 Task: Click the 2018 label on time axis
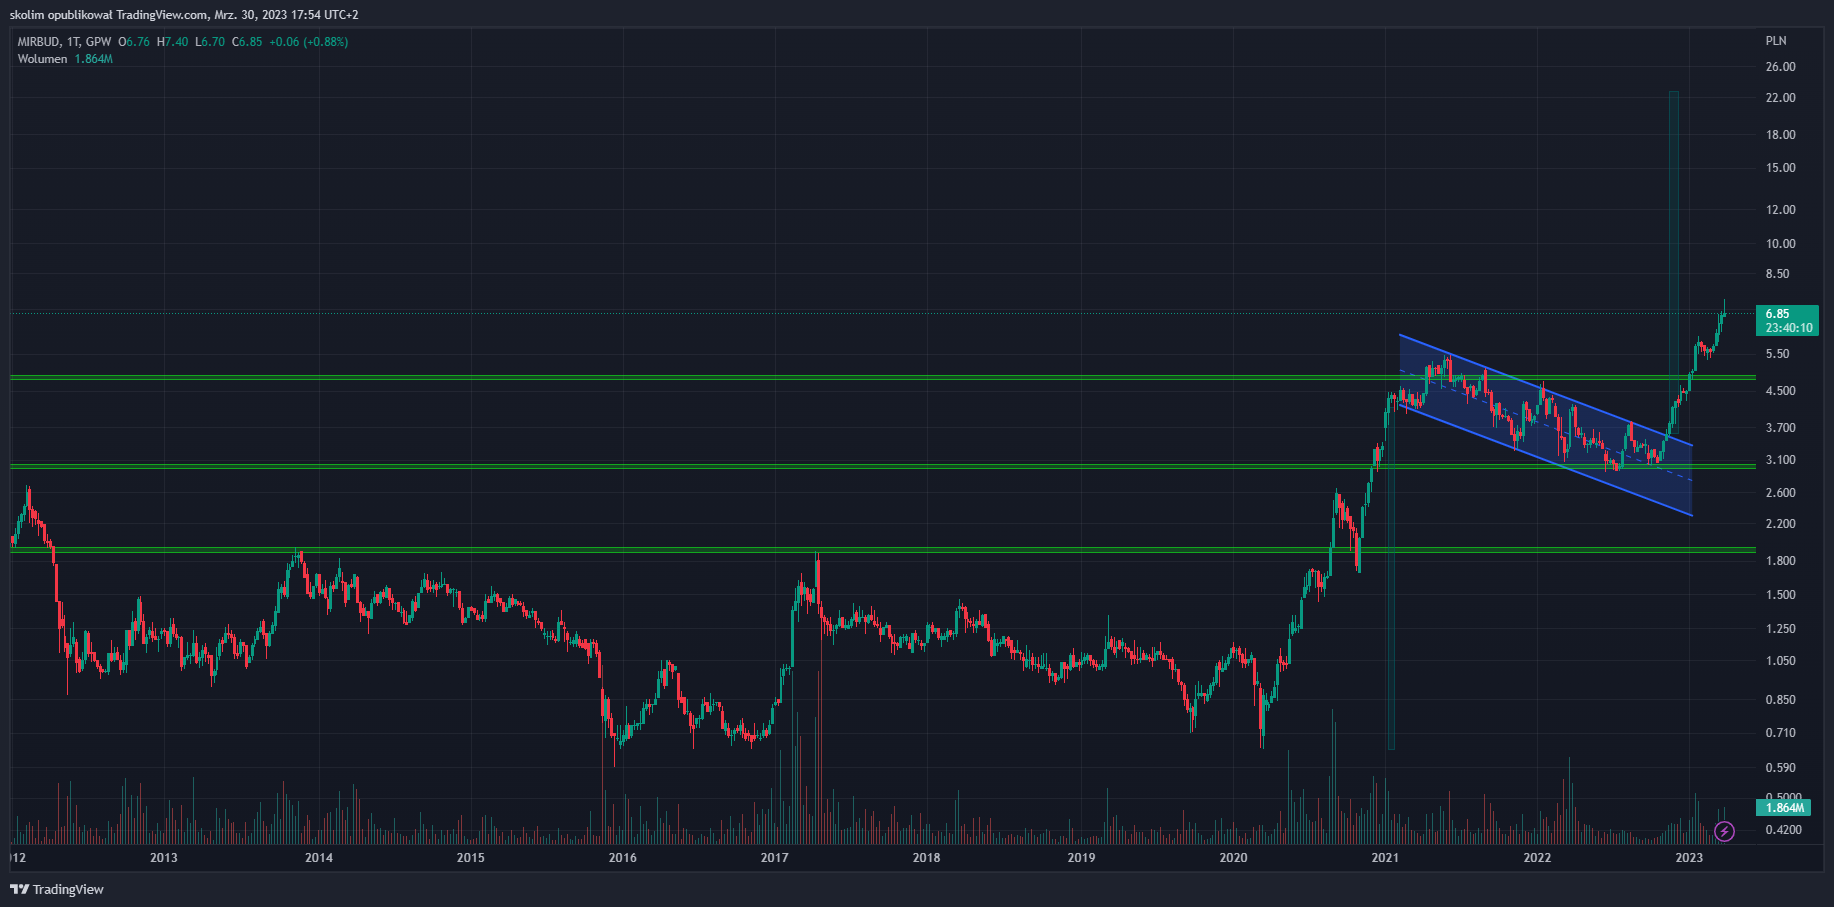[x=926, y=858]
